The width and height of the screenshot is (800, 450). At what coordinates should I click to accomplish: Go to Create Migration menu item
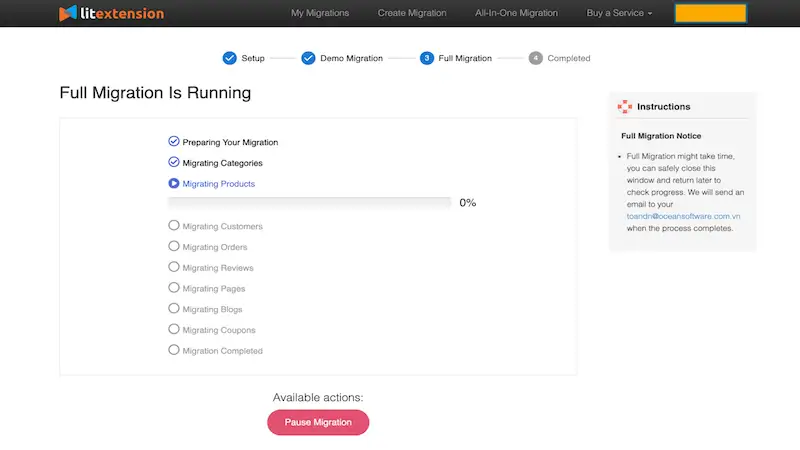pos(412,13)
